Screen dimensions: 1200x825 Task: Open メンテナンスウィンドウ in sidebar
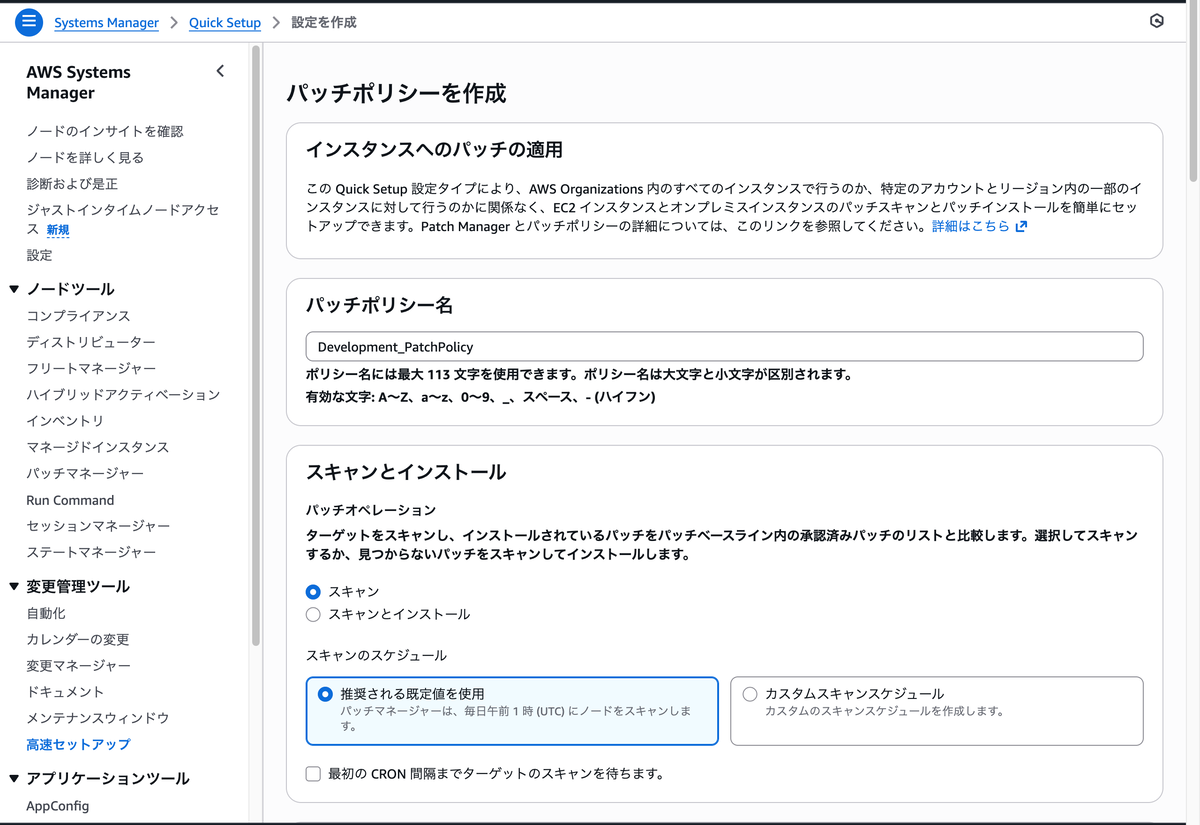(98, 718)
